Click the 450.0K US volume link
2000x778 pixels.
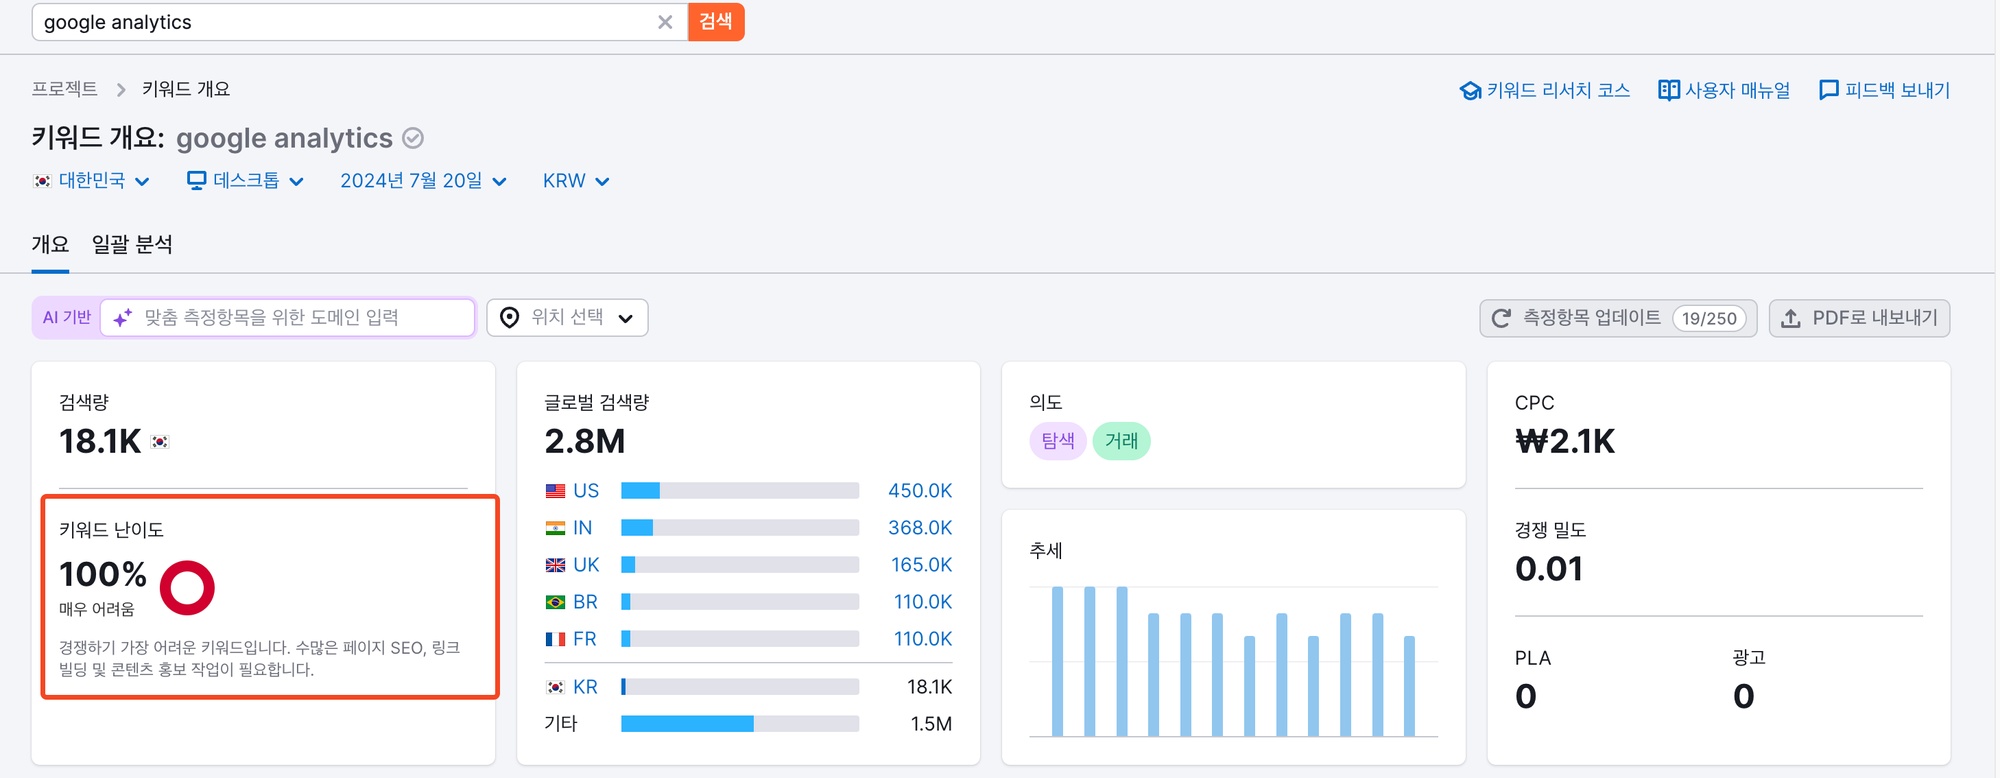[x=920, y=491]
